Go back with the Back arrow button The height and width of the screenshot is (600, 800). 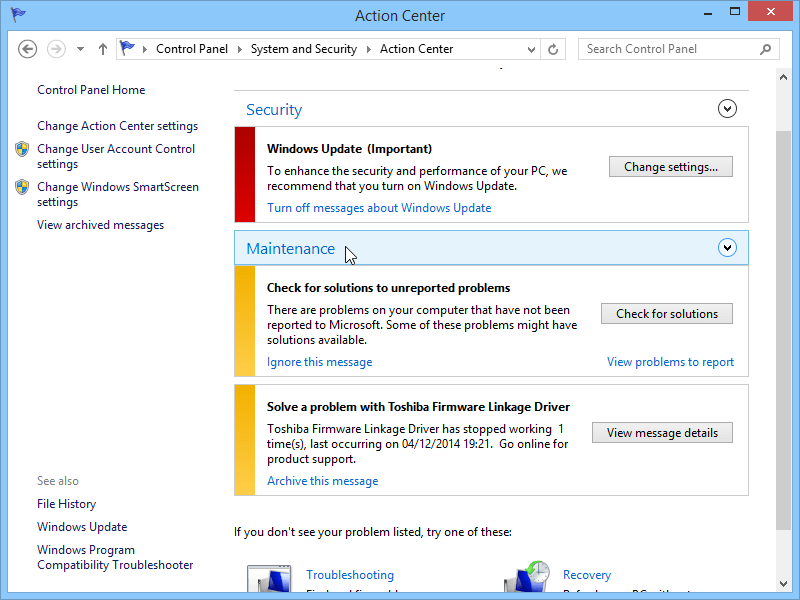(x=28, y=49)
